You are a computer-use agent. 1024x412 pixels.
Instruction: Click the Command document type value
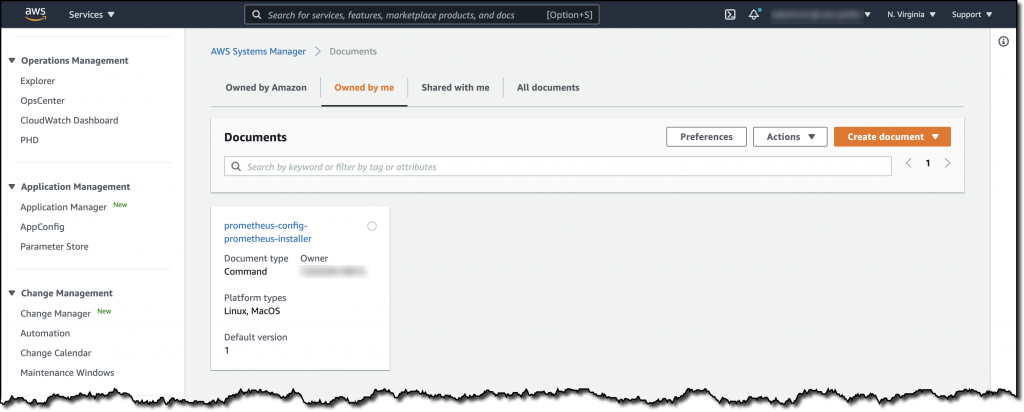pyautogui.click(x=246, y=272)
